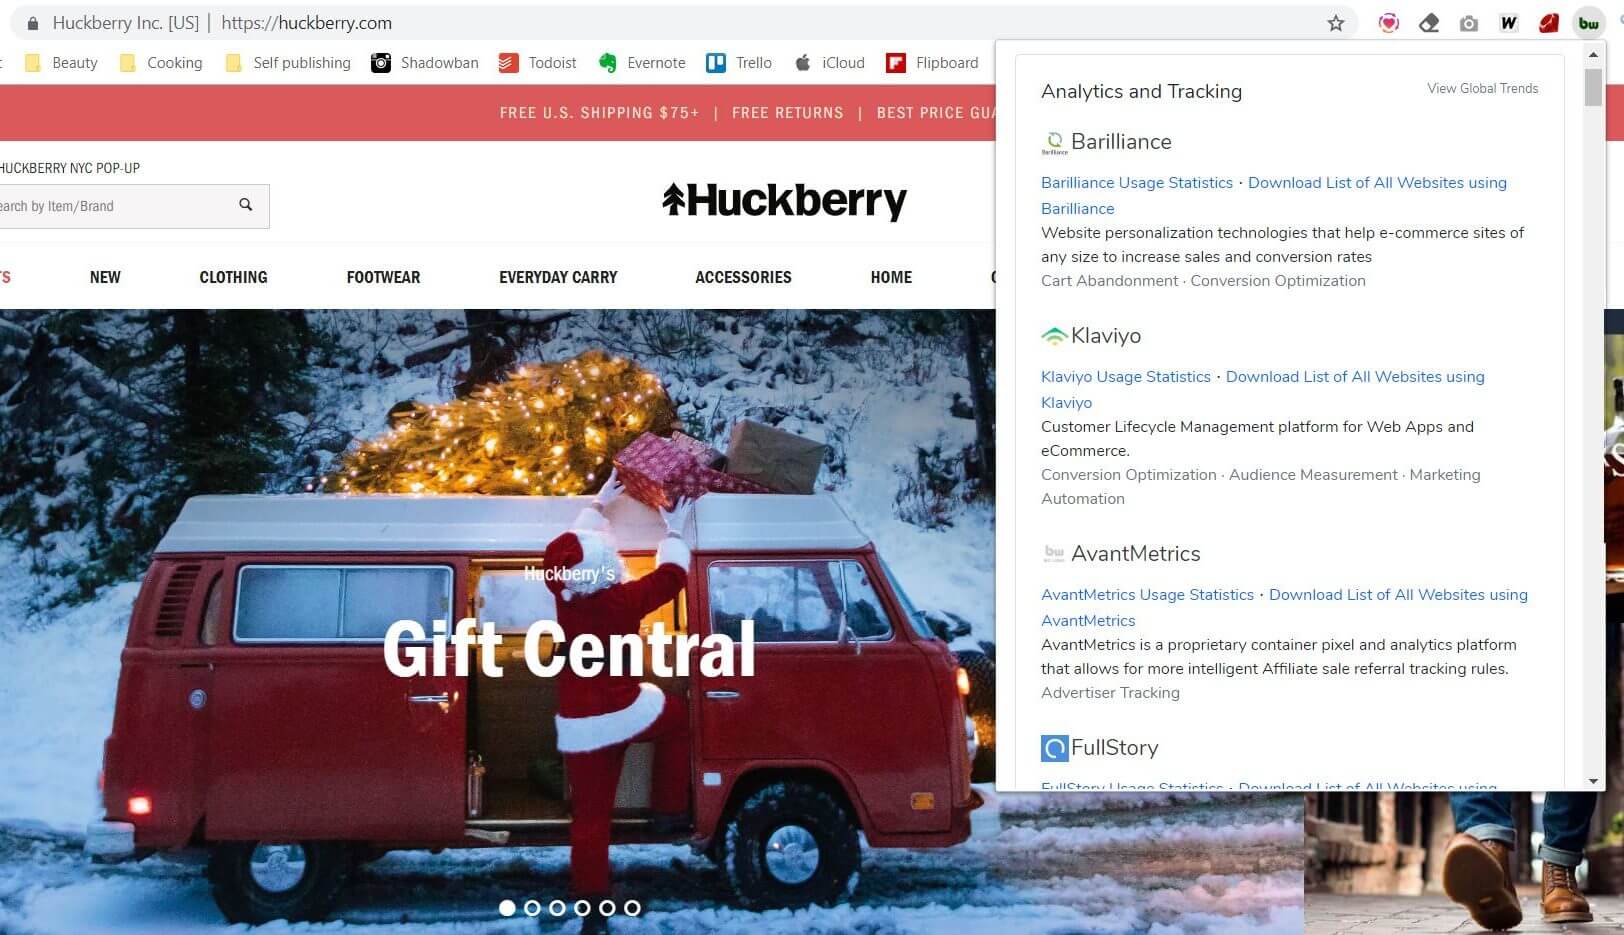This screenshot has width=1624, height=935.
Task: Select the second carousel slide dot
Action: (532, 908)
